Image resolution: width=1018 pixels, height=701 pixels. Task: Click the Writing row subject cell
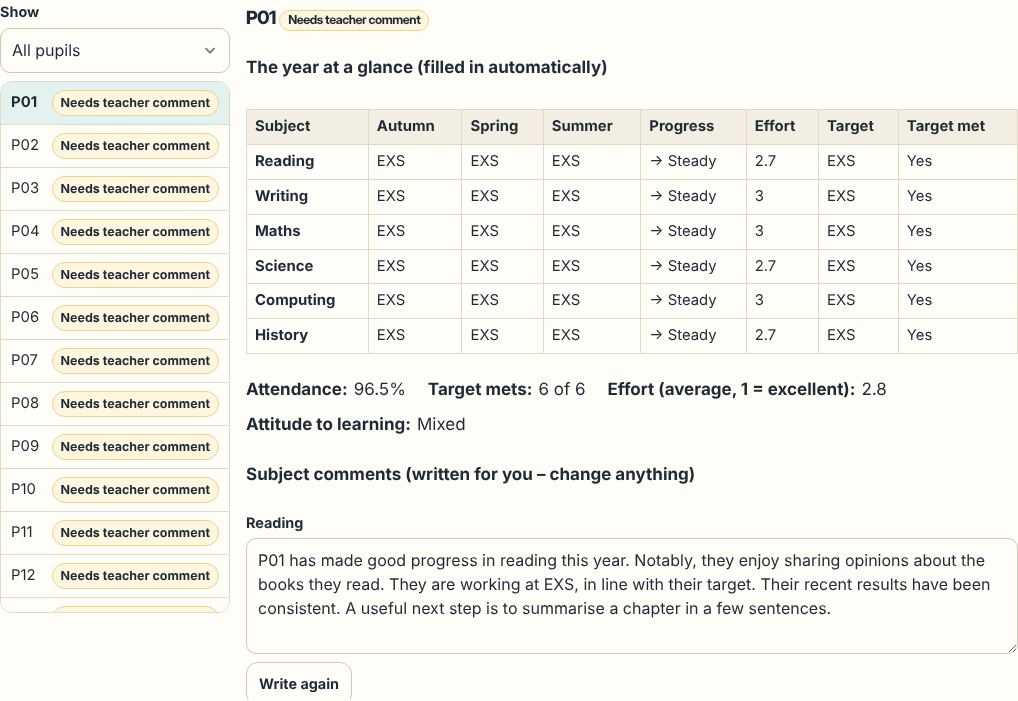(307, 197)
